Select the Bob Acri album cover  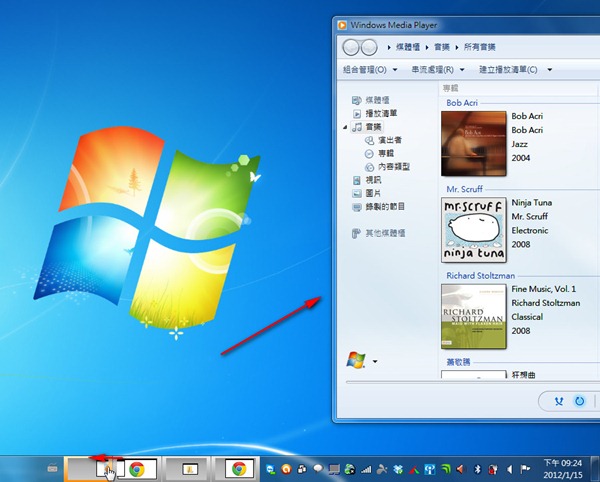click(474, 144)
